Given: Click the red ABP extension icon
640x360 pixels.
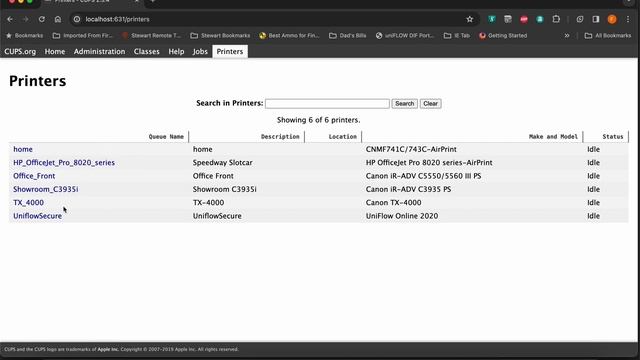Looking at the screenshot, I should [524, 19].
